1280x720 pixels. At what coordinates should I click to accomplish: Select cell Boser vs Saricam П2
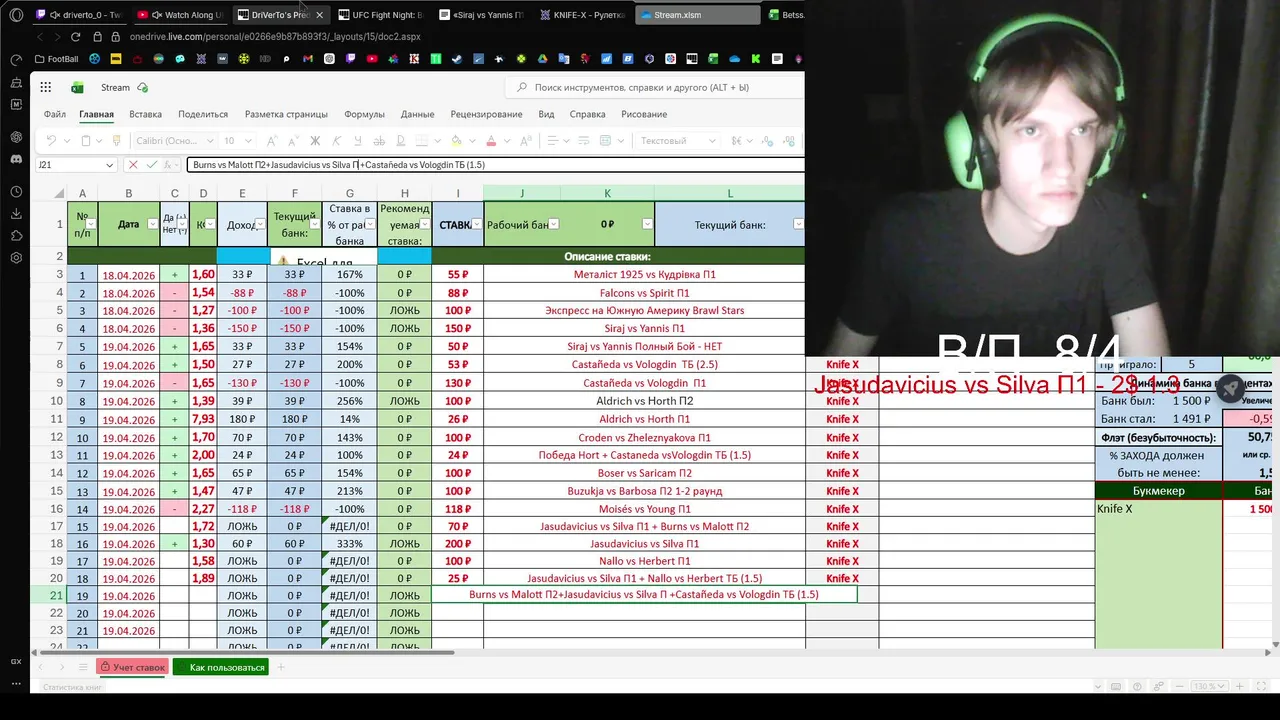[644, 473]
